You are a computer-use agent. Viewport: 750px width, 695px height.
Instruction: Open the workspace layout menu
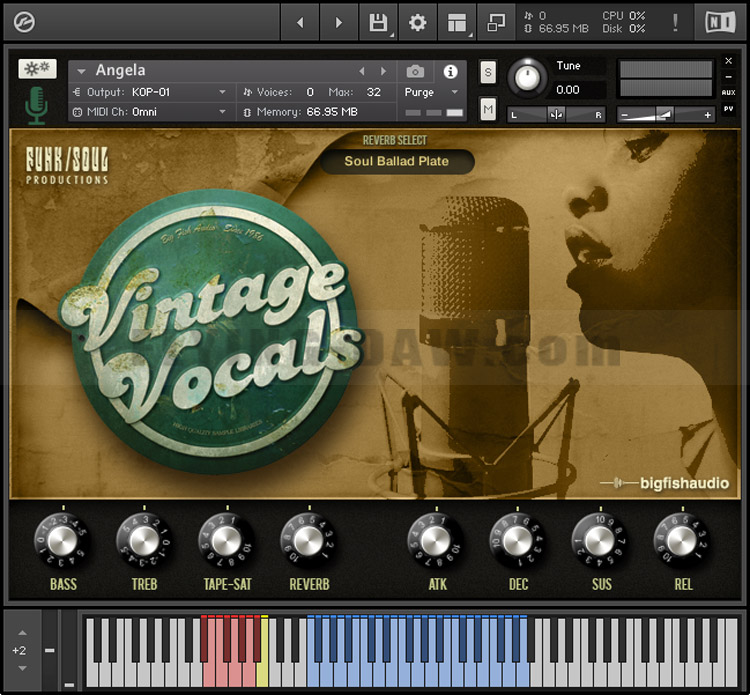457,22
